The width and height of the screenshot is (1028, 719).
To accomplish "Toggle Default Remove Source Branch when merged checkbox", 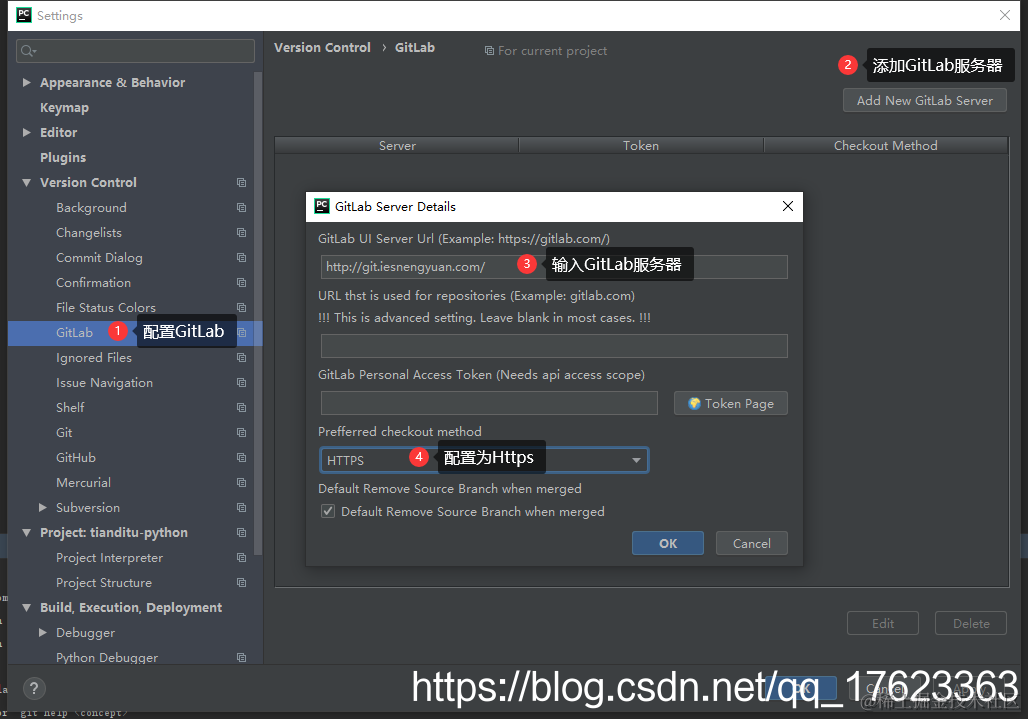I will pos(328,511).
